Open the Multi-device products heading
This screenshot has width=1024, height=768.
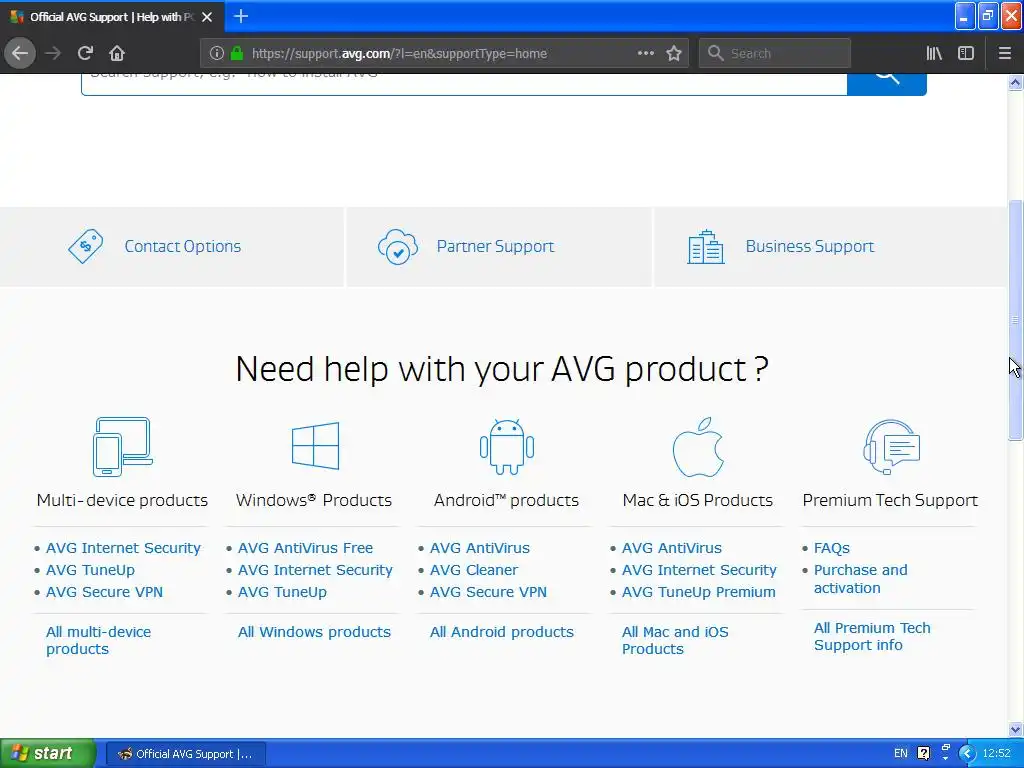(x=122, y=500)
